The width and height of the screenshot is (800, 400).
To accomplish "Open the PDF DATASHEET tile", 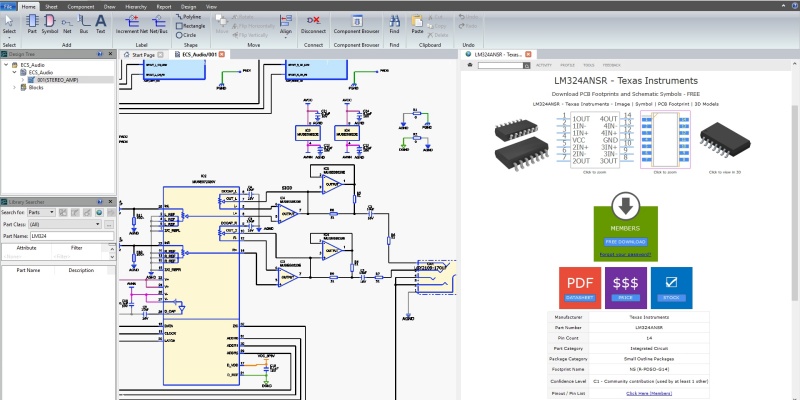I will tap(580, 288).
